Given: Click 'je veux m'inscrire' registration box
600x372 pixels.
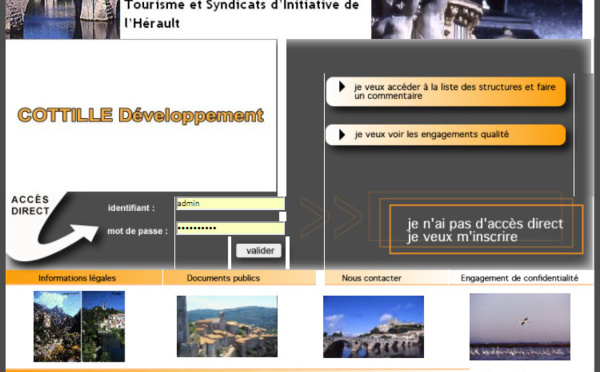Looking at the screenshot, I should [486, 230].
